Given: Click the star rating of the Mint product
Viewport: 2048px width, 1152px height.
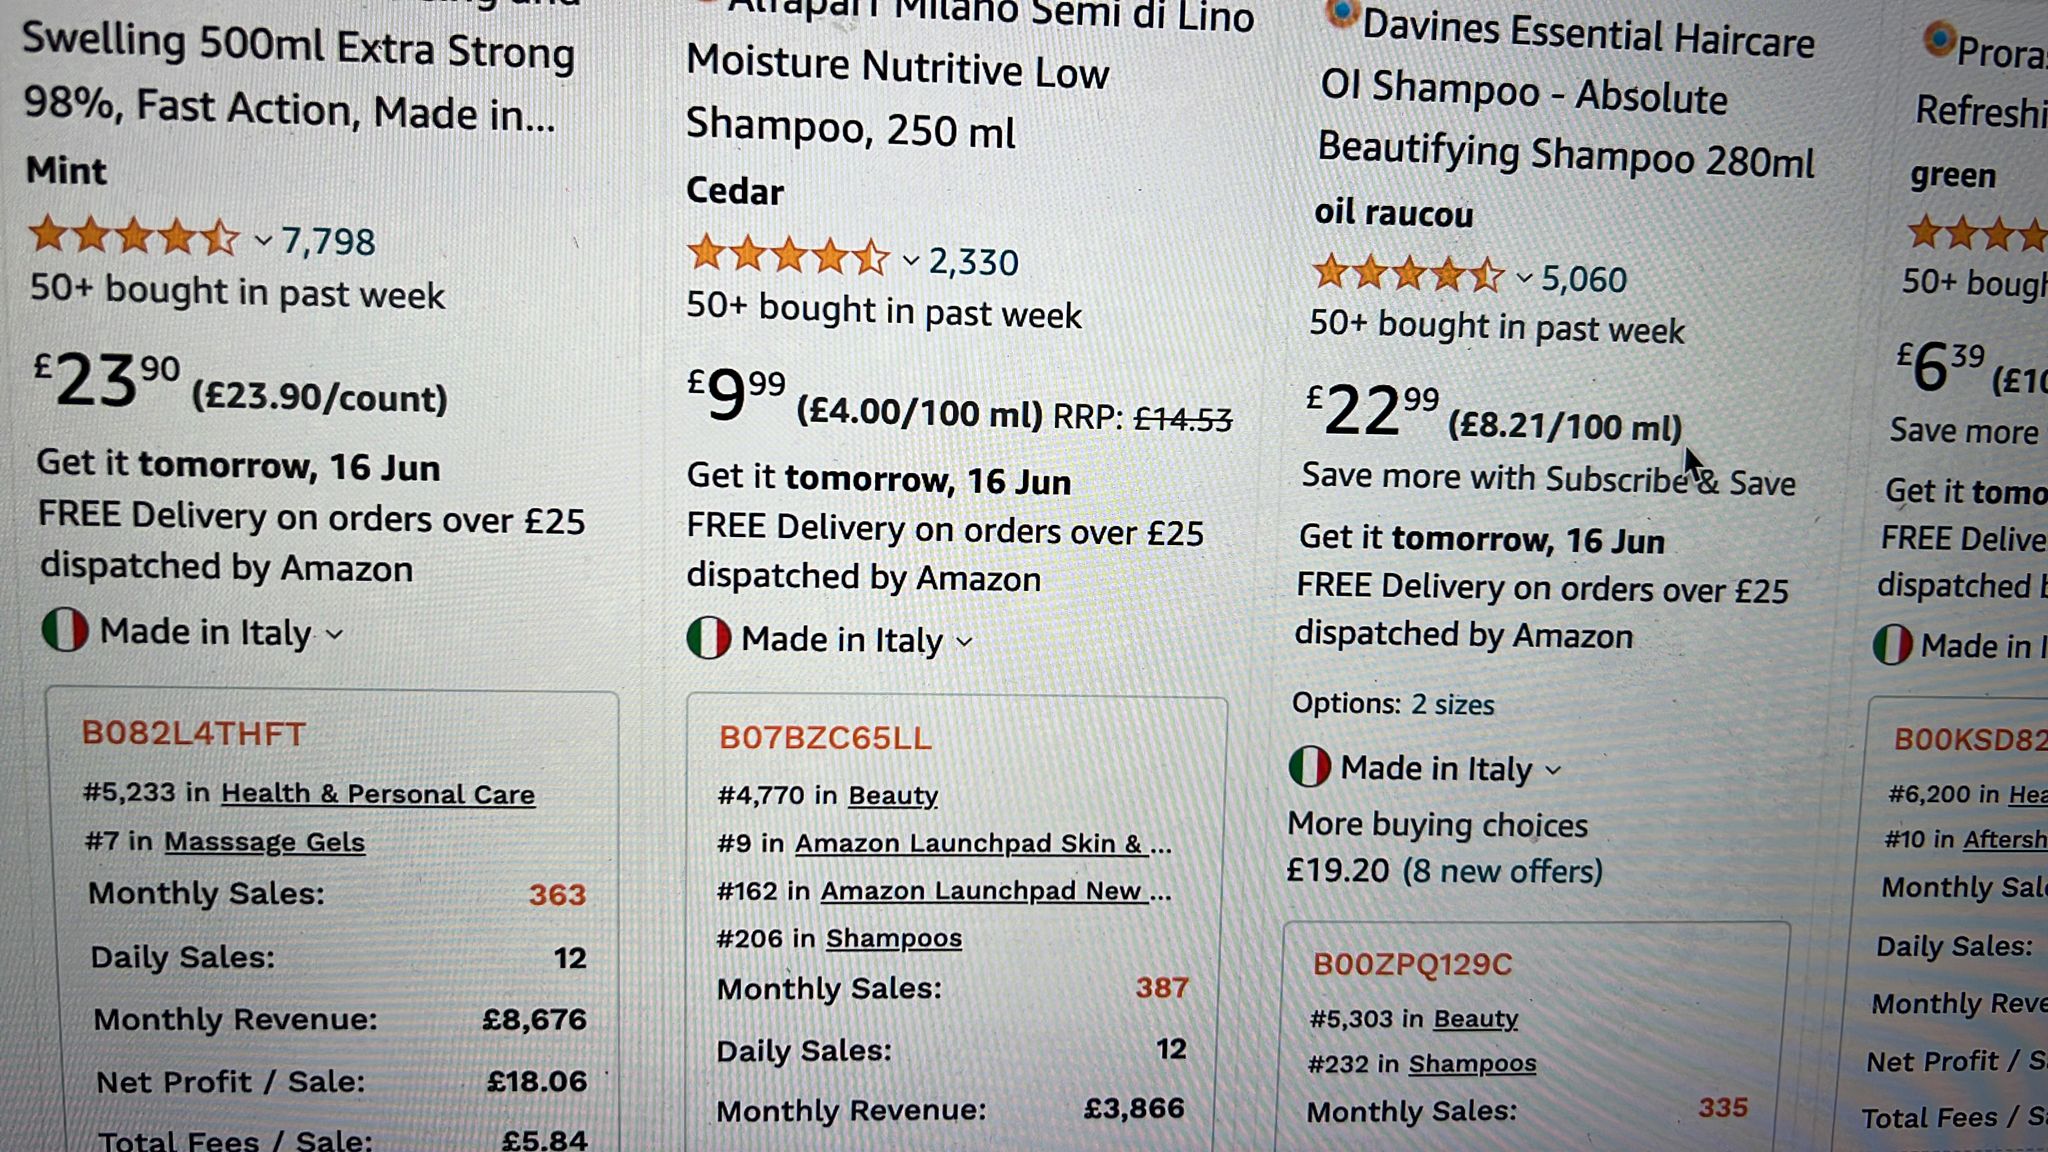Looking at the screenshot, I should 134,237.
